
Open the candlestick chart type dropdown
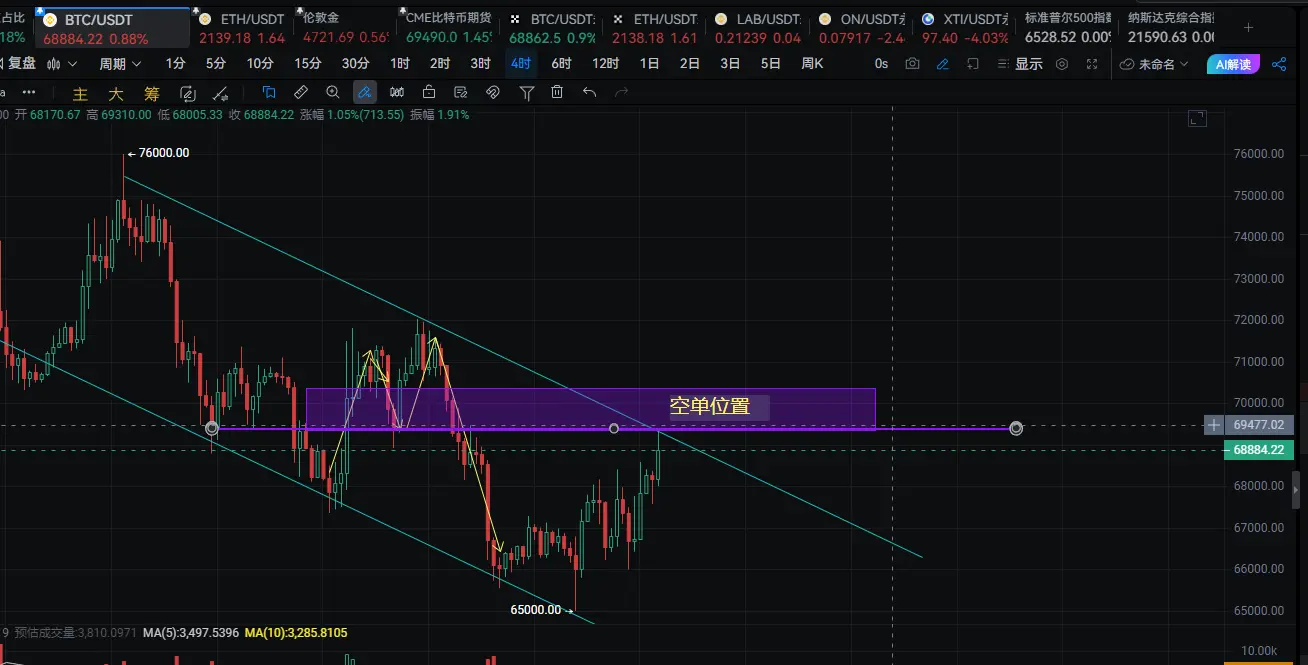(x=62, y=64)
